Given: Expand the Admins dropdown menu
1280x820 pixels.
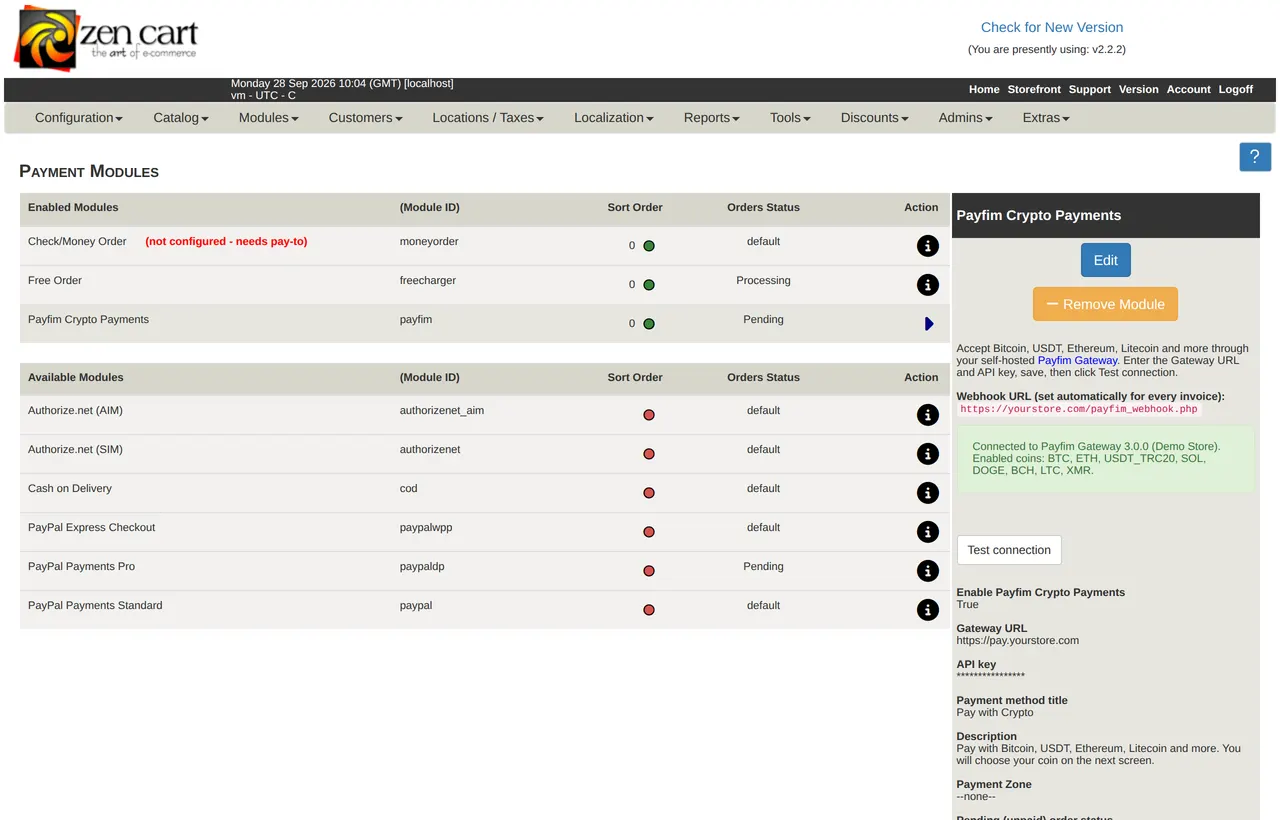Looking at the screenshot, I should [966, 118].
